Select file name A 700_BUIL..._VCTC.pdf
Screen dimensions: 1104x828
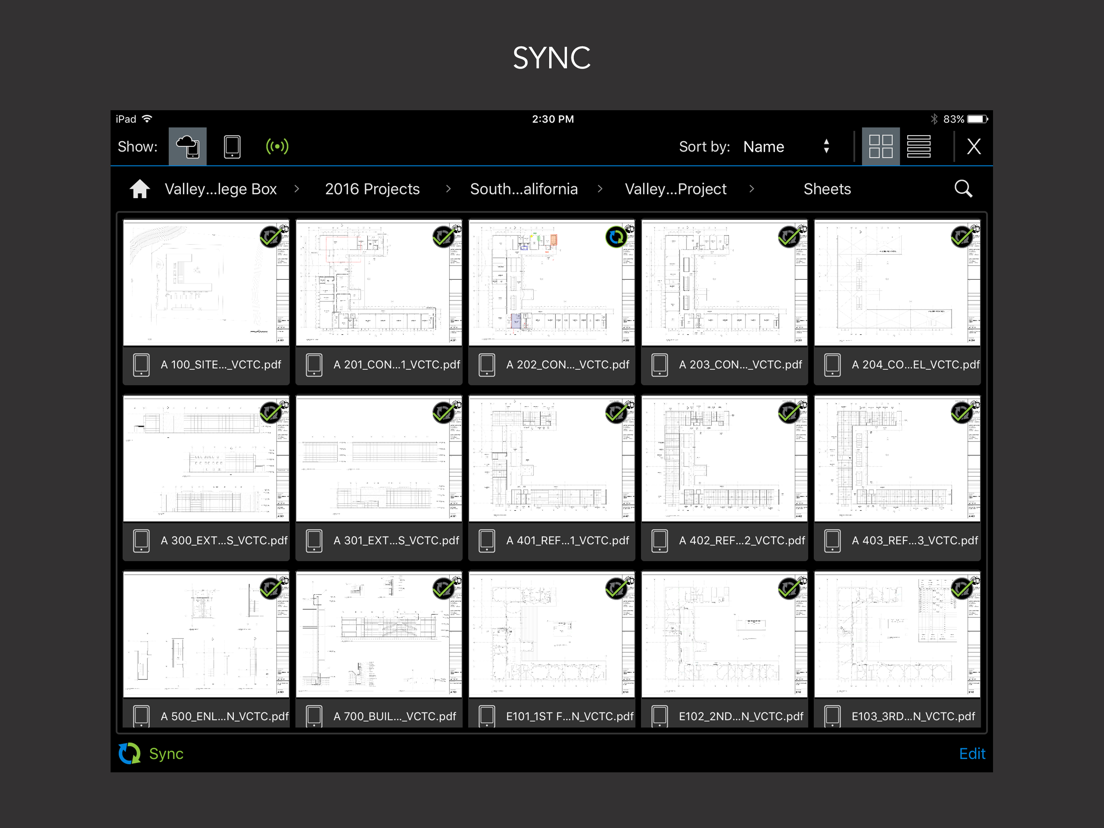click(x=395, y=716)
